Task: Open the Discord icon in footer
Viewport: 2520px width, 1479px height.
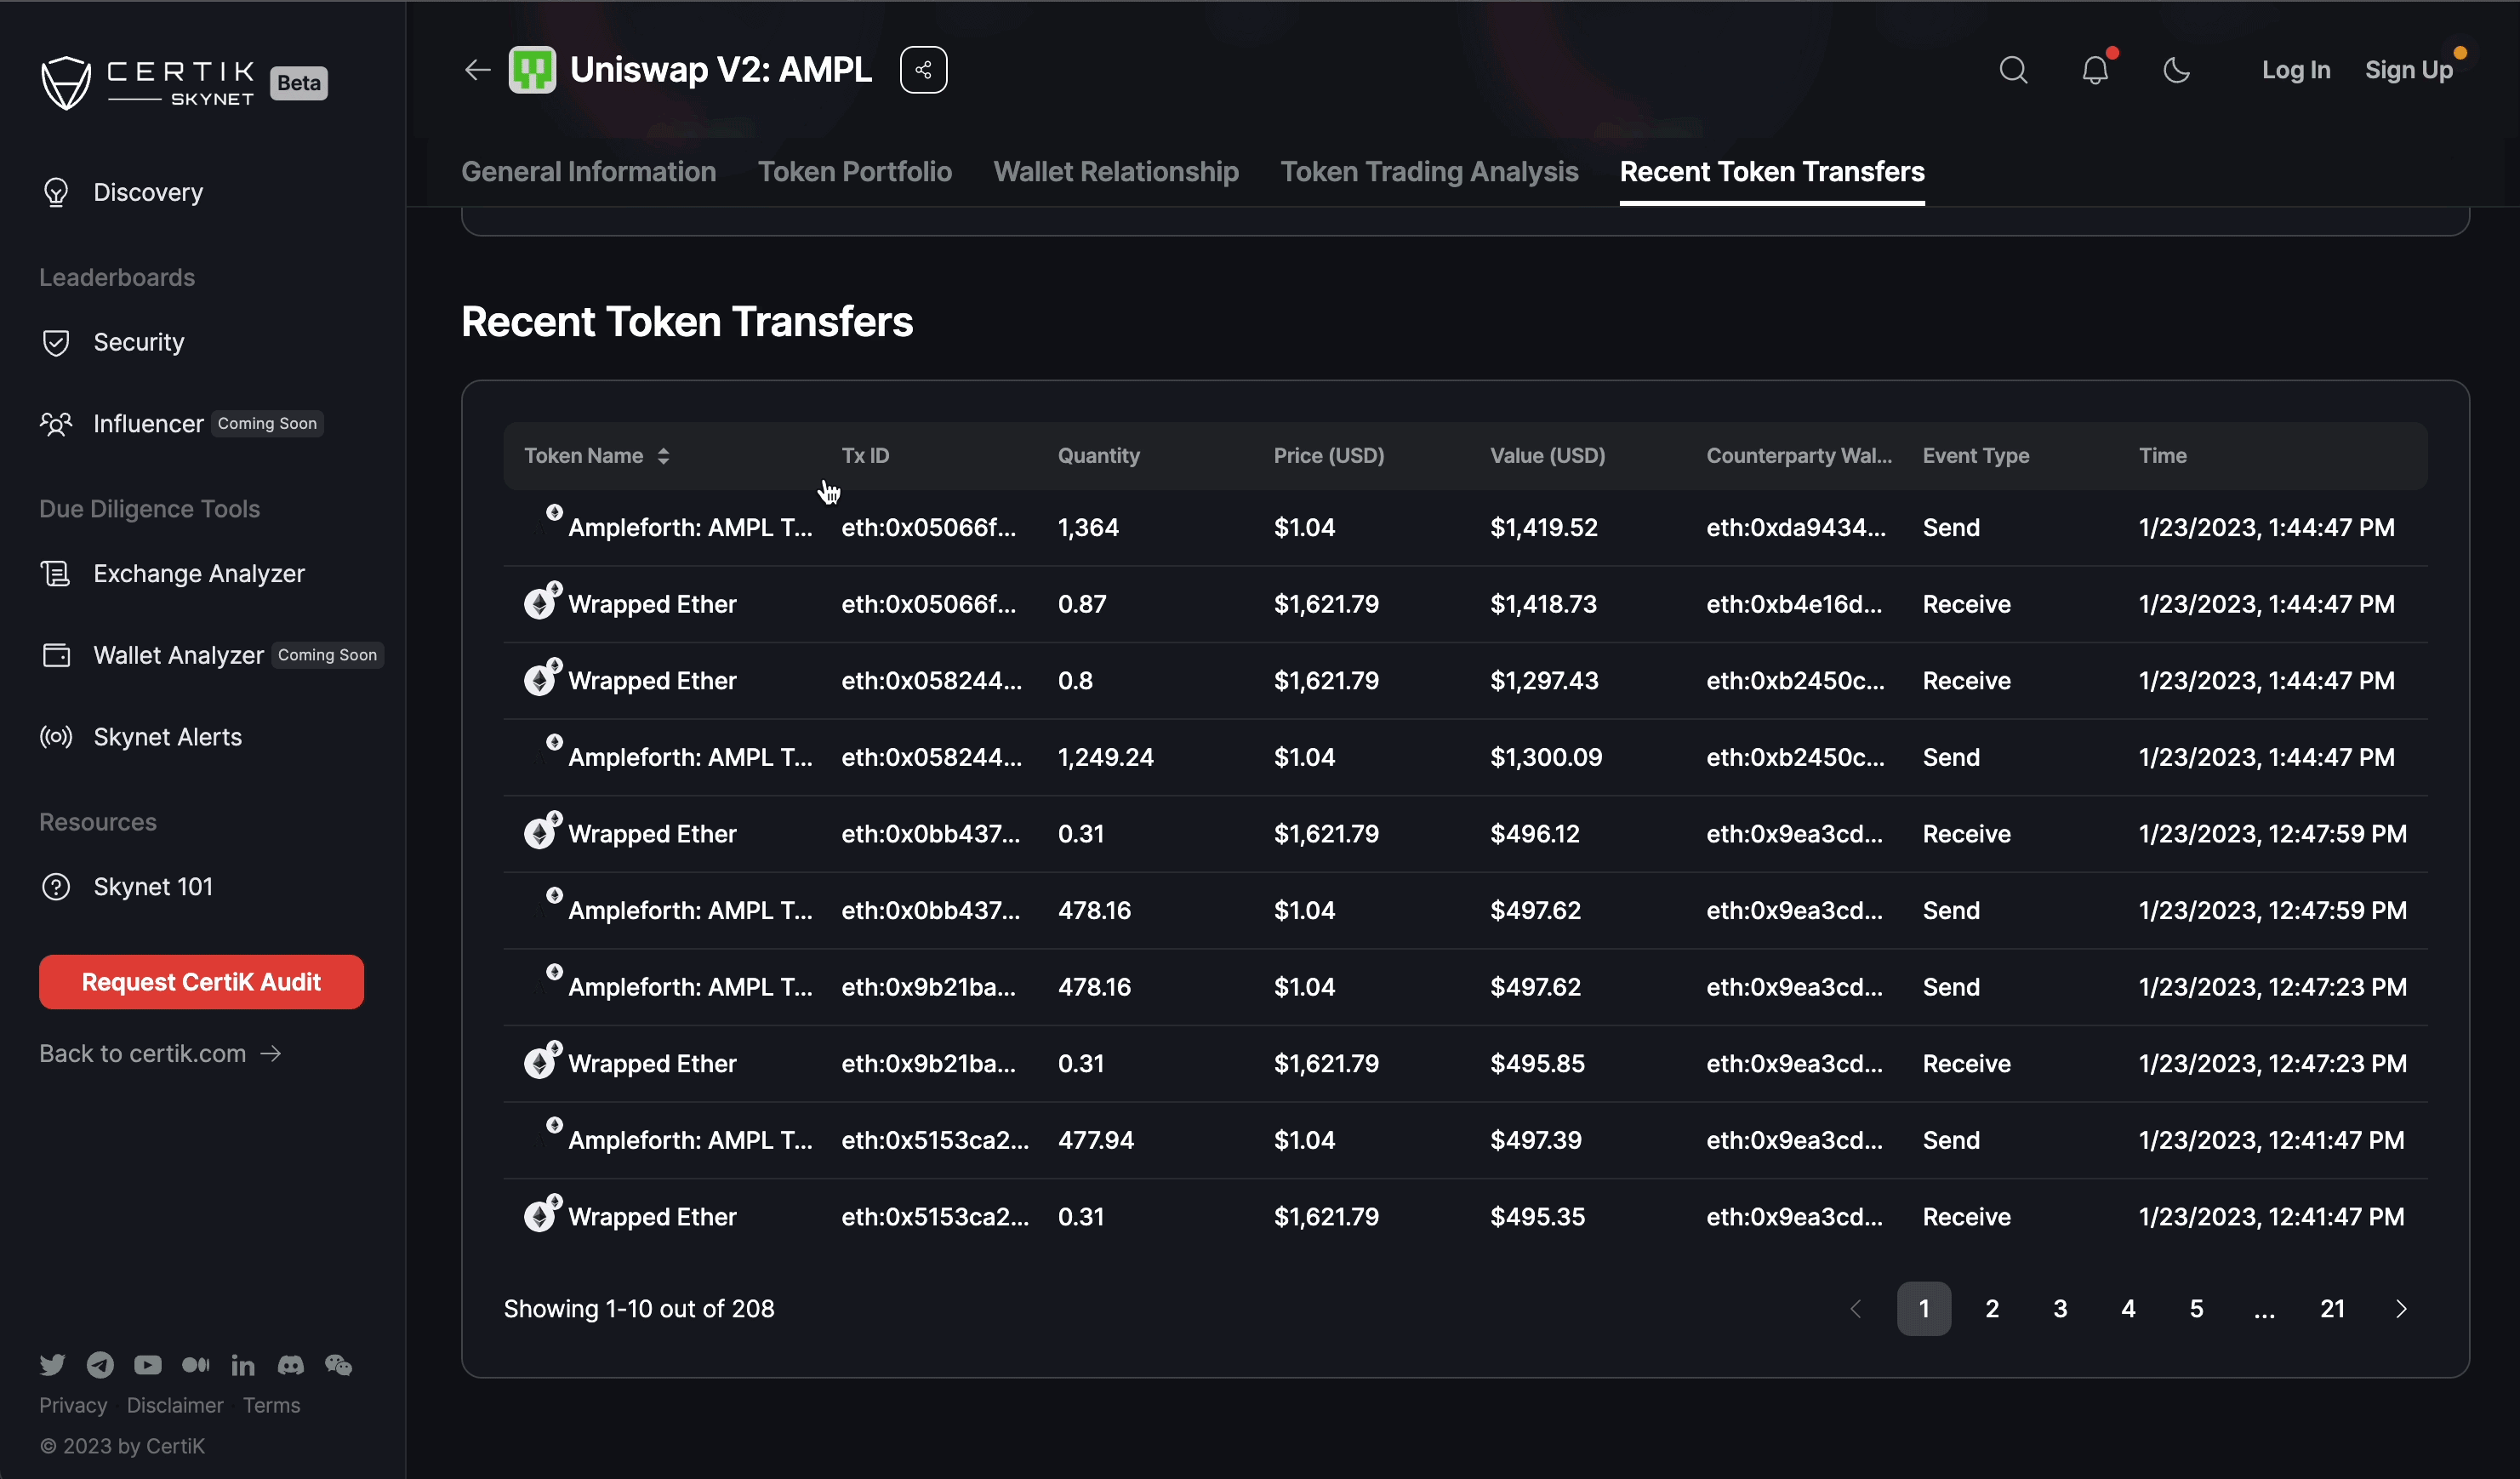Action: (x=290, y=1364)
